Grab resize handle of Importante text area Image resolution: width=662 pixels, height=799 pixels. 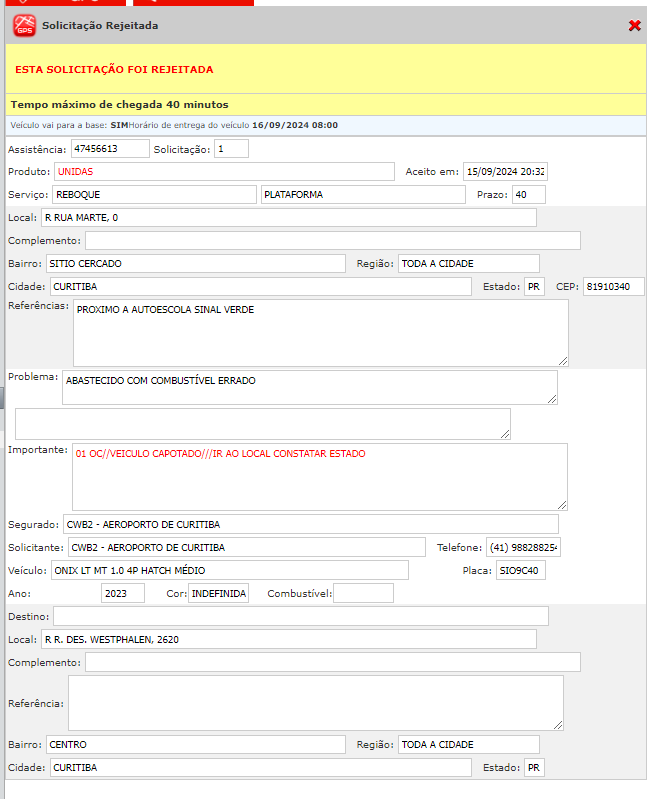562,505
